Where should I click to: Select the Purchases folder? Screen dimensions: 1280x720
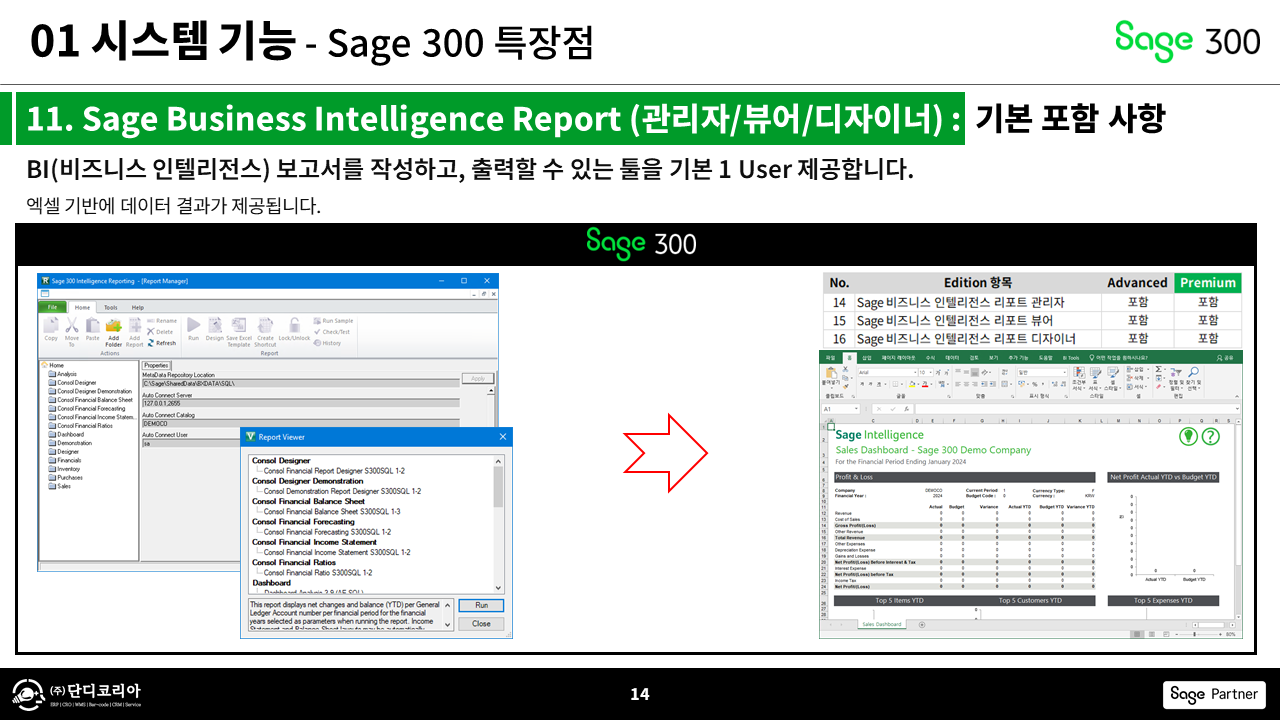(x=66, y=478)
